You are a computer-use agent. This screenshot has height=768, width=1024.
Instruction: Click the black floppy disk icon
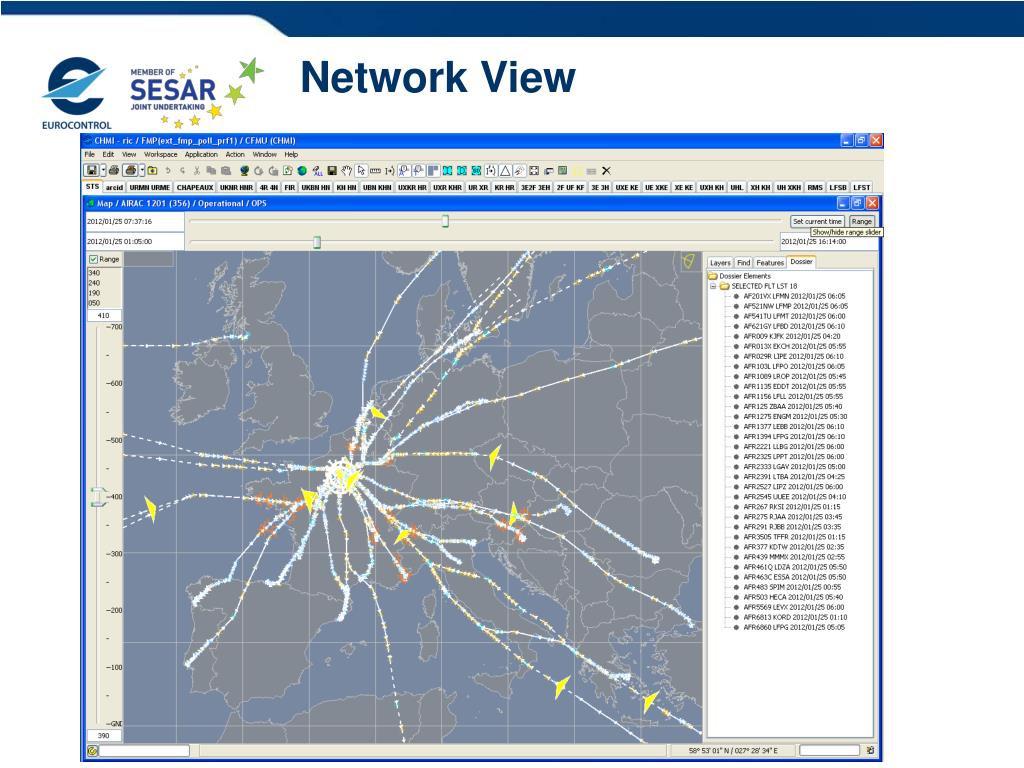click(x=332, y=170)
